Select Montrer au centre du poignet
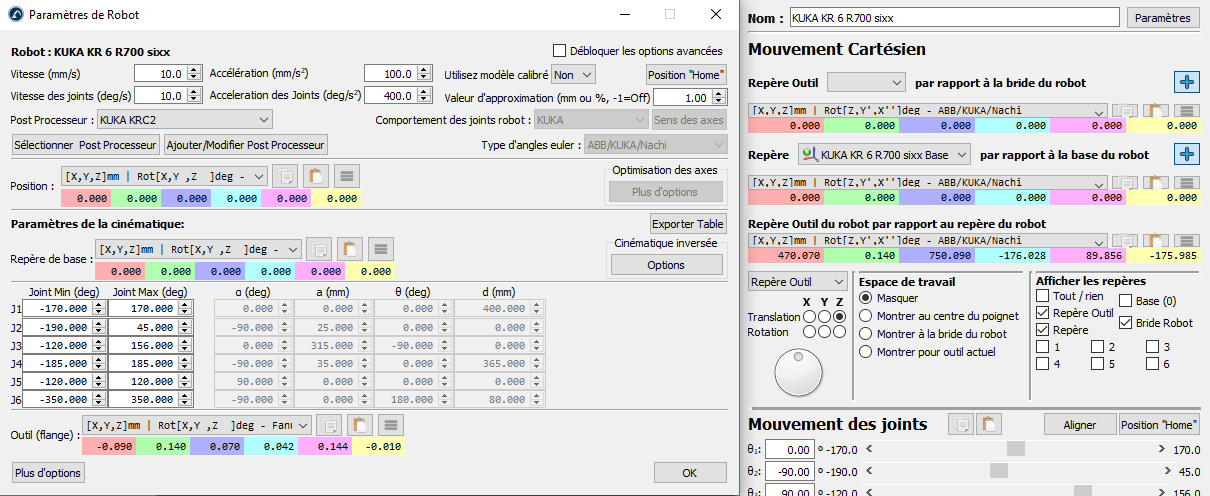1210x496 pixels. click(x=866, y=316)
